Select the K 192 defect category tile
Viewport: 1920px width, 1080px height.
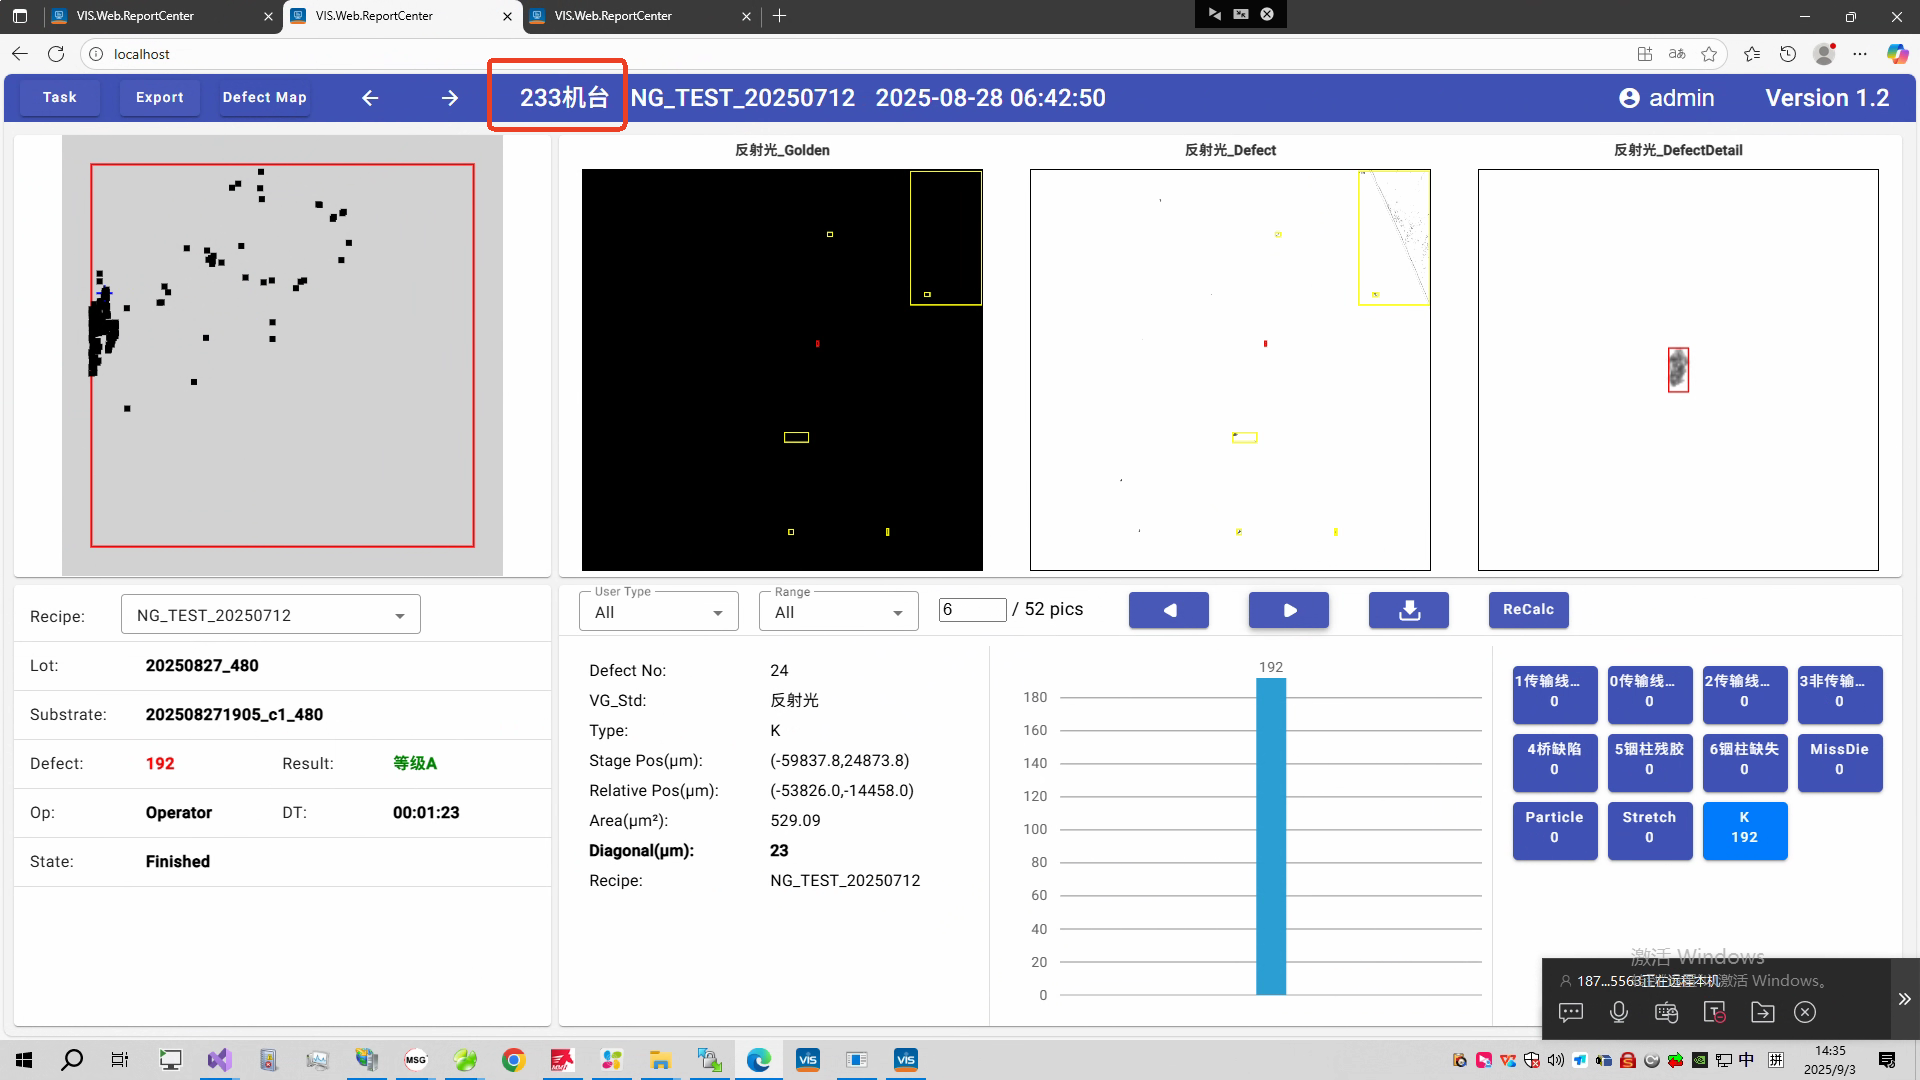(1744, 828)
